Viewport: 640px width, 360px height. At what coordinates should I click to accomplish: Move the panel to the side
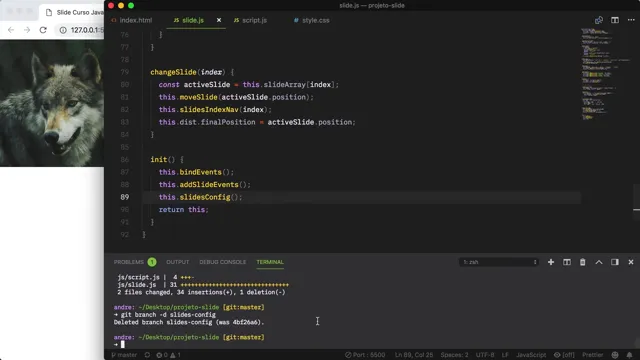[x=615, y=262]
